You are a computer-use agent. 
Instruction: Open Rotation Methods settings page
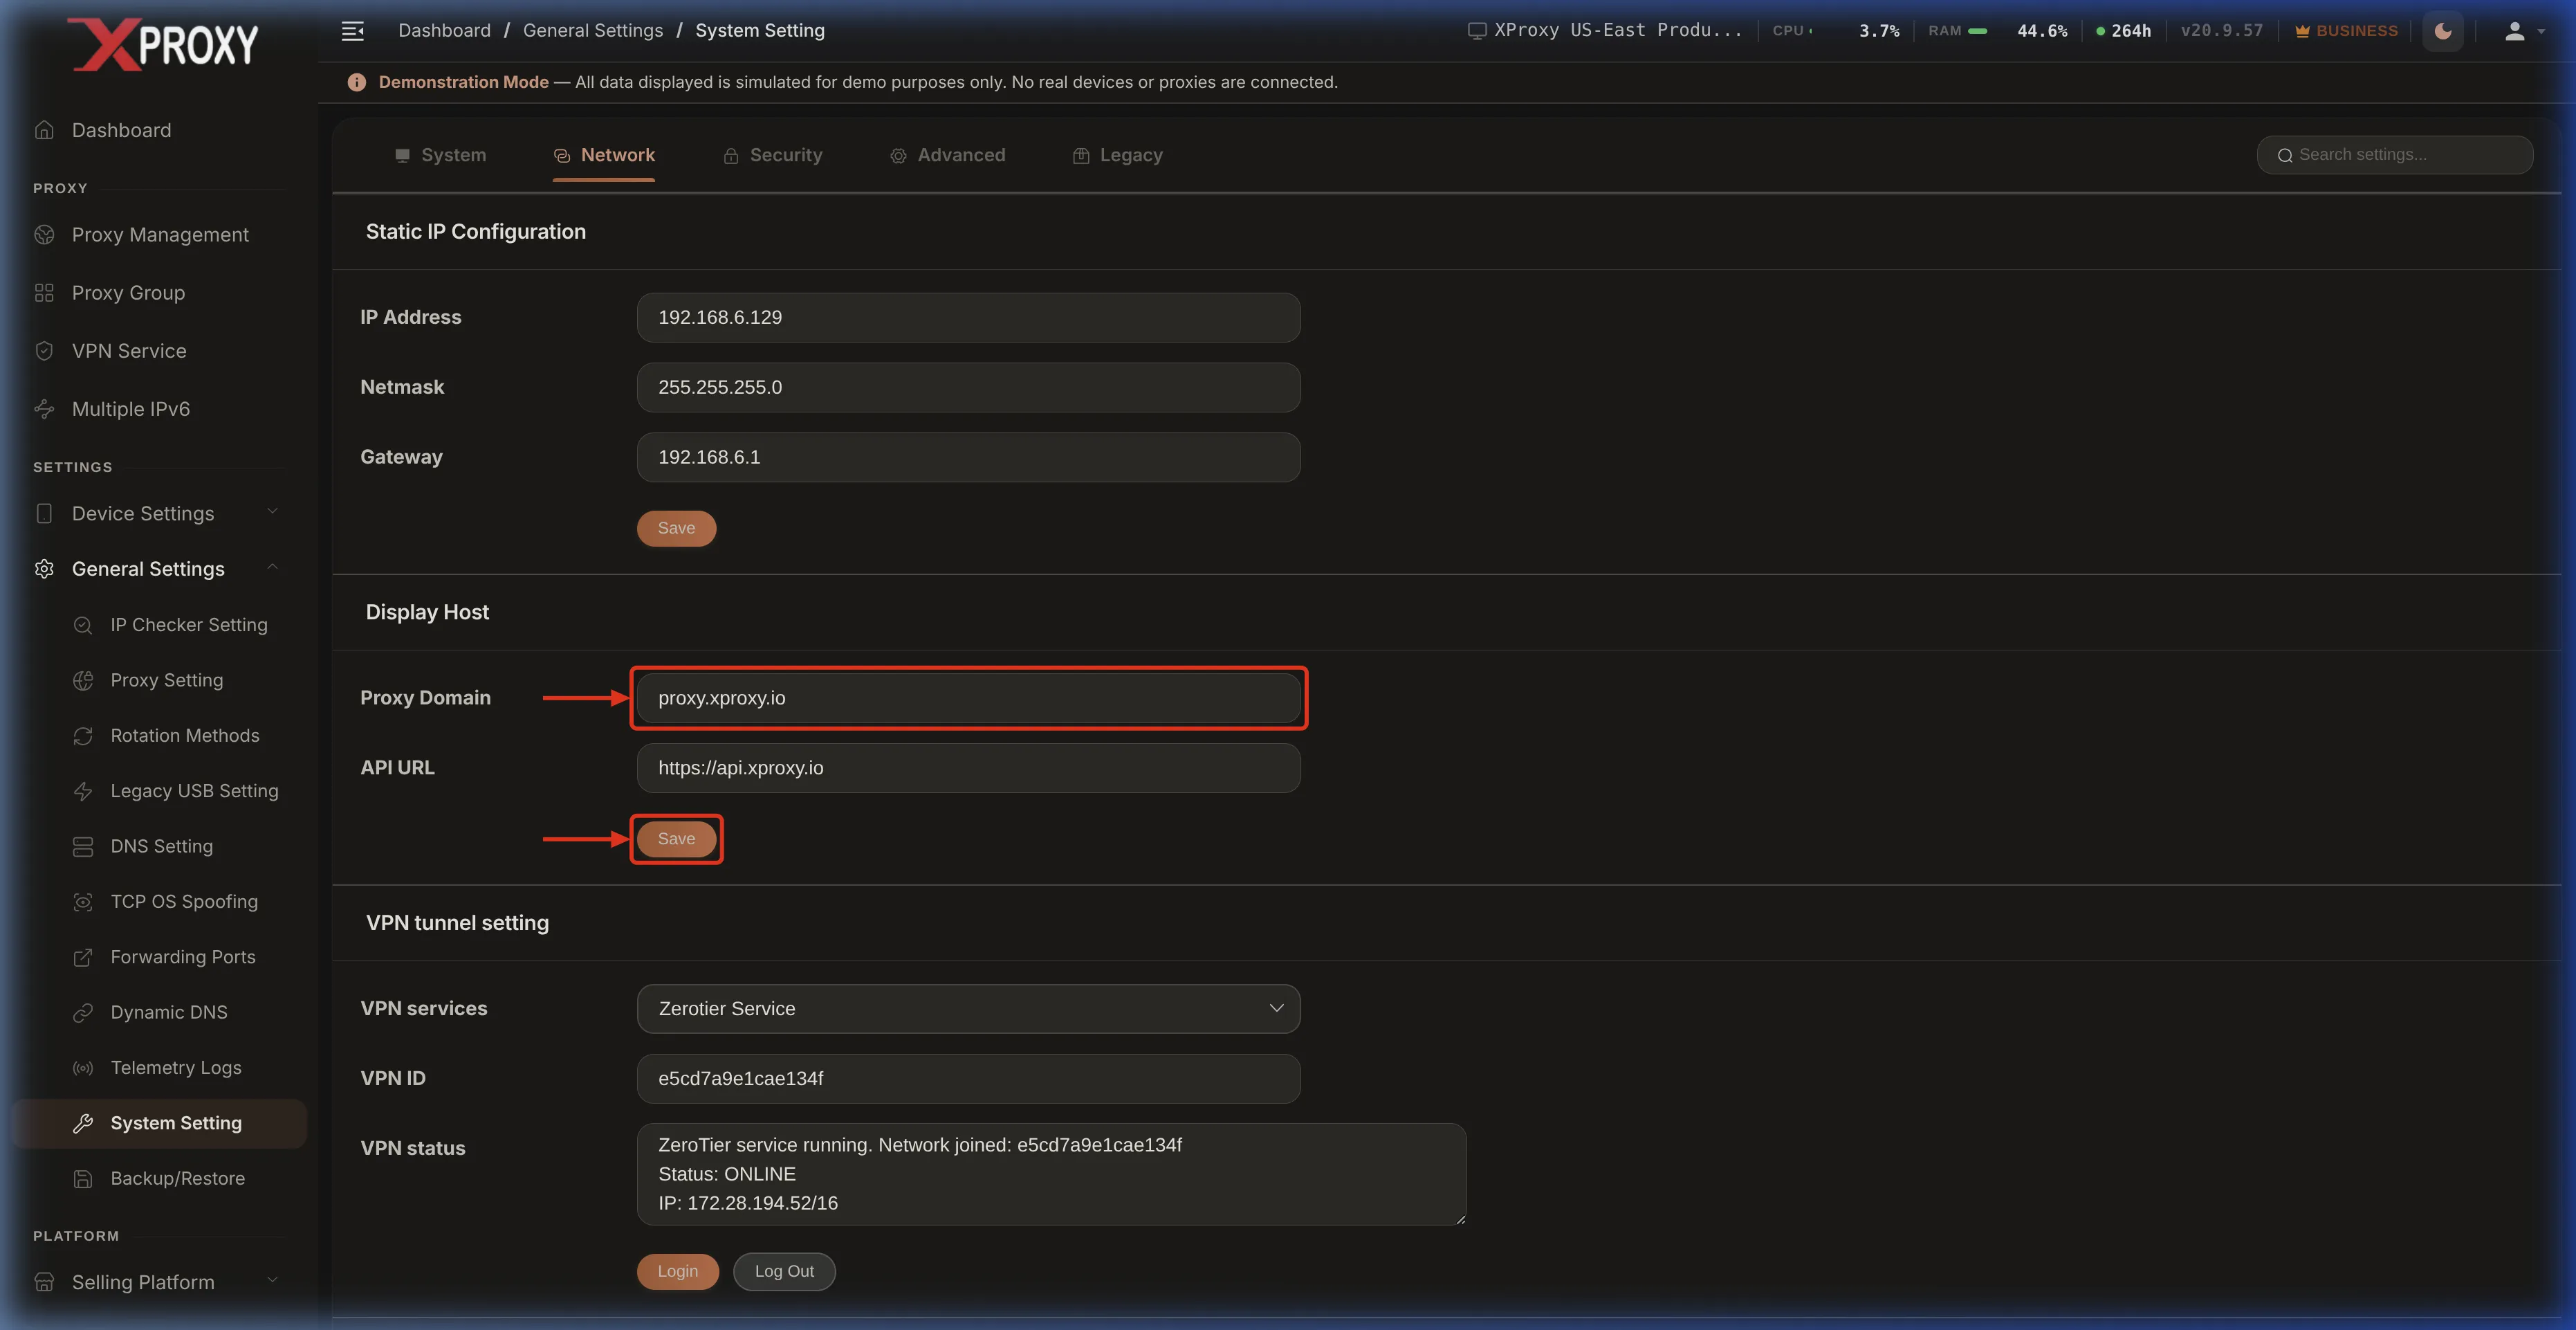[185, 736]
